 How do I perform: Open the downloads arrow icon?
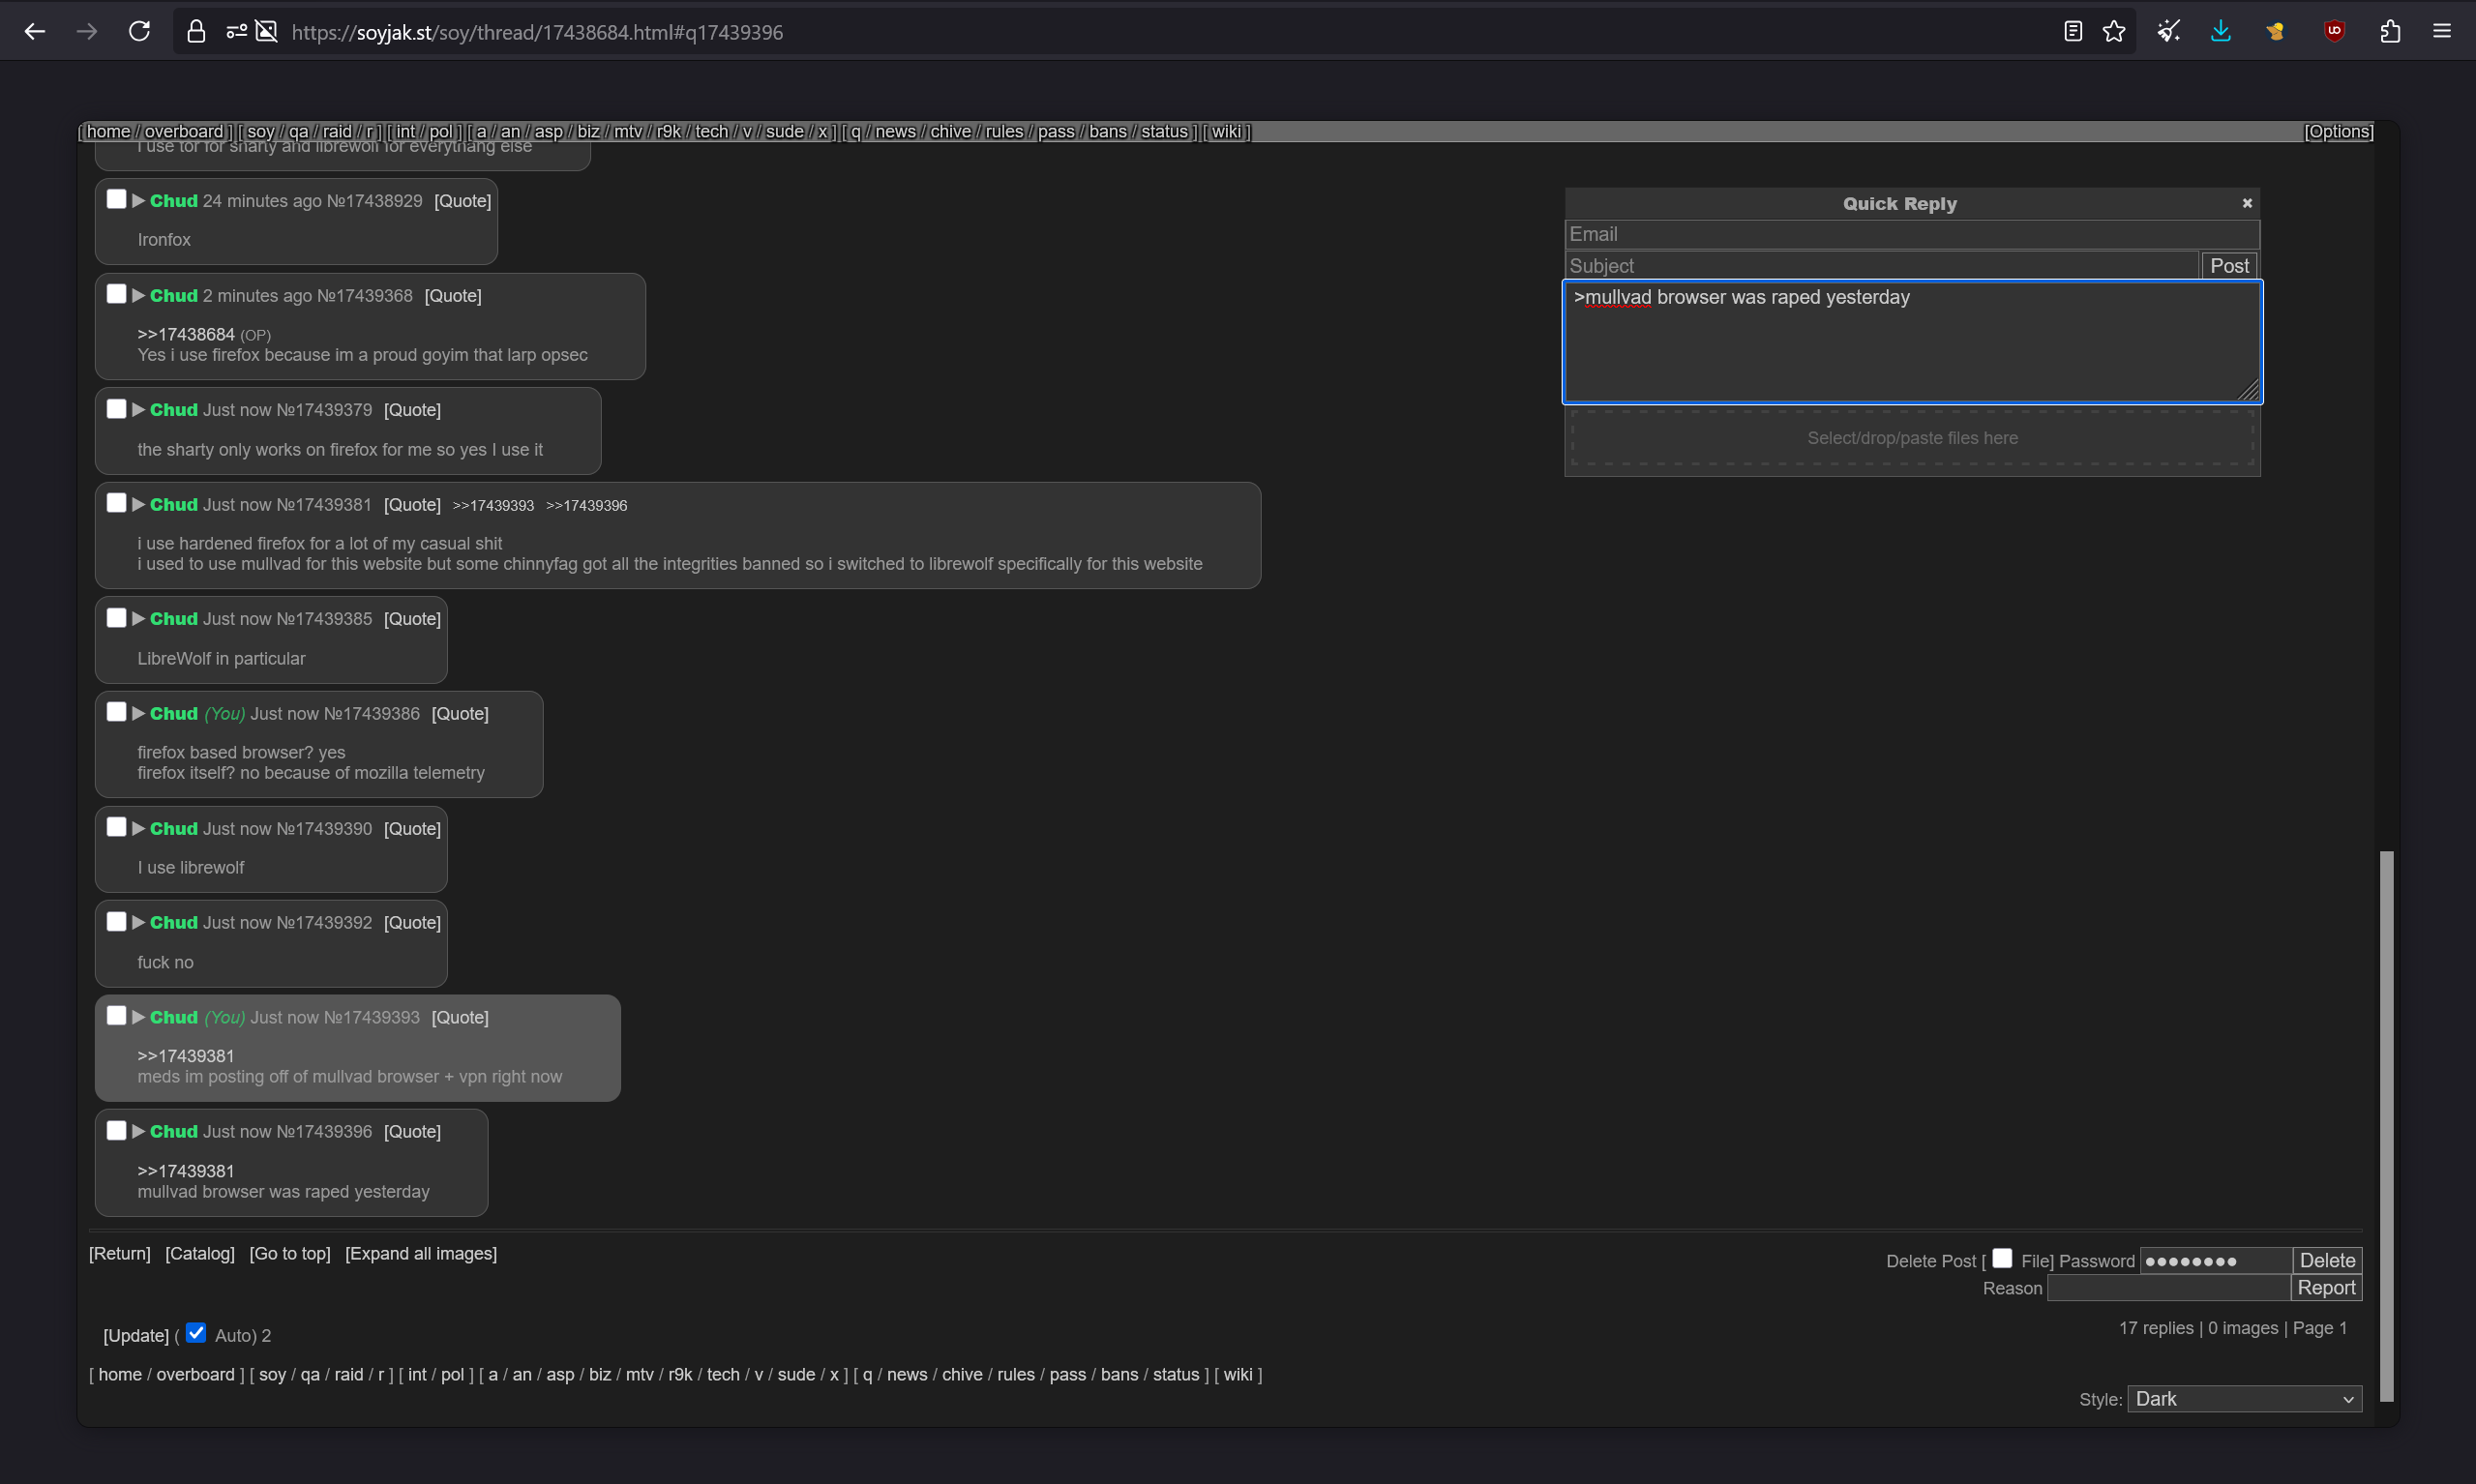click(x=2221, y=32)
